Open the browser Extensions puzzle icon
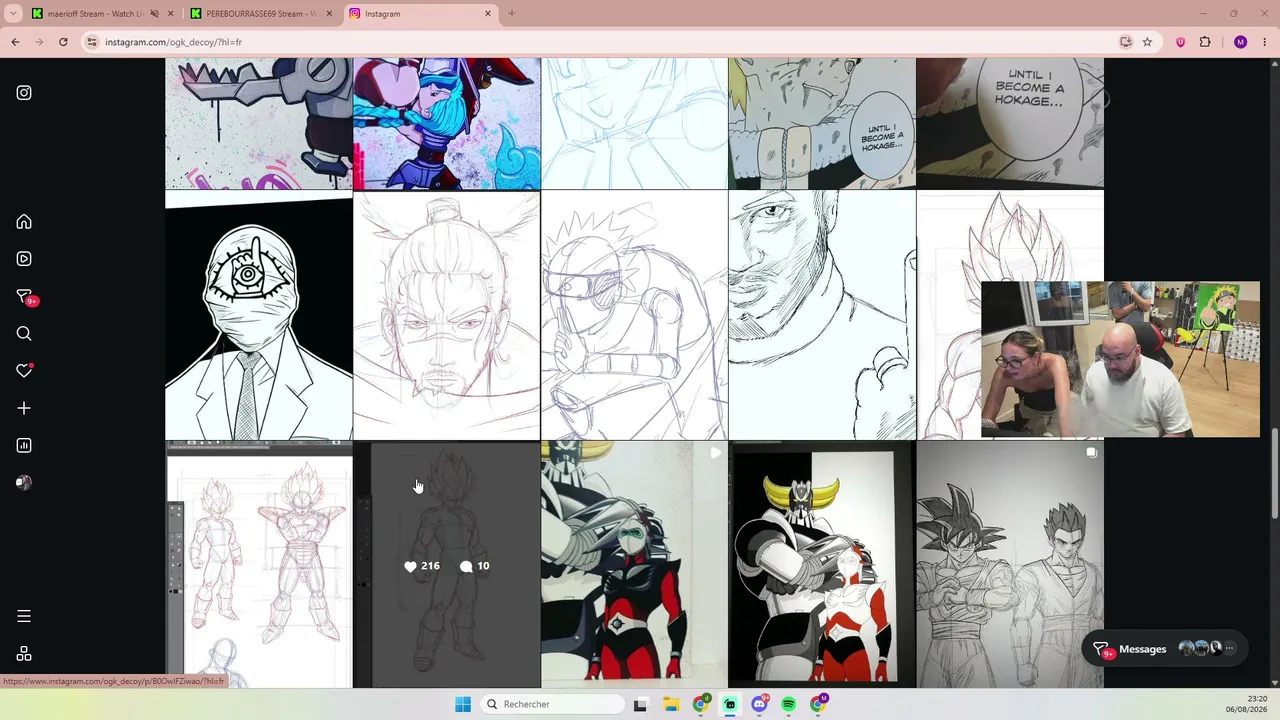Viewport: 1280px width, 720px height. coord(1205,42)
